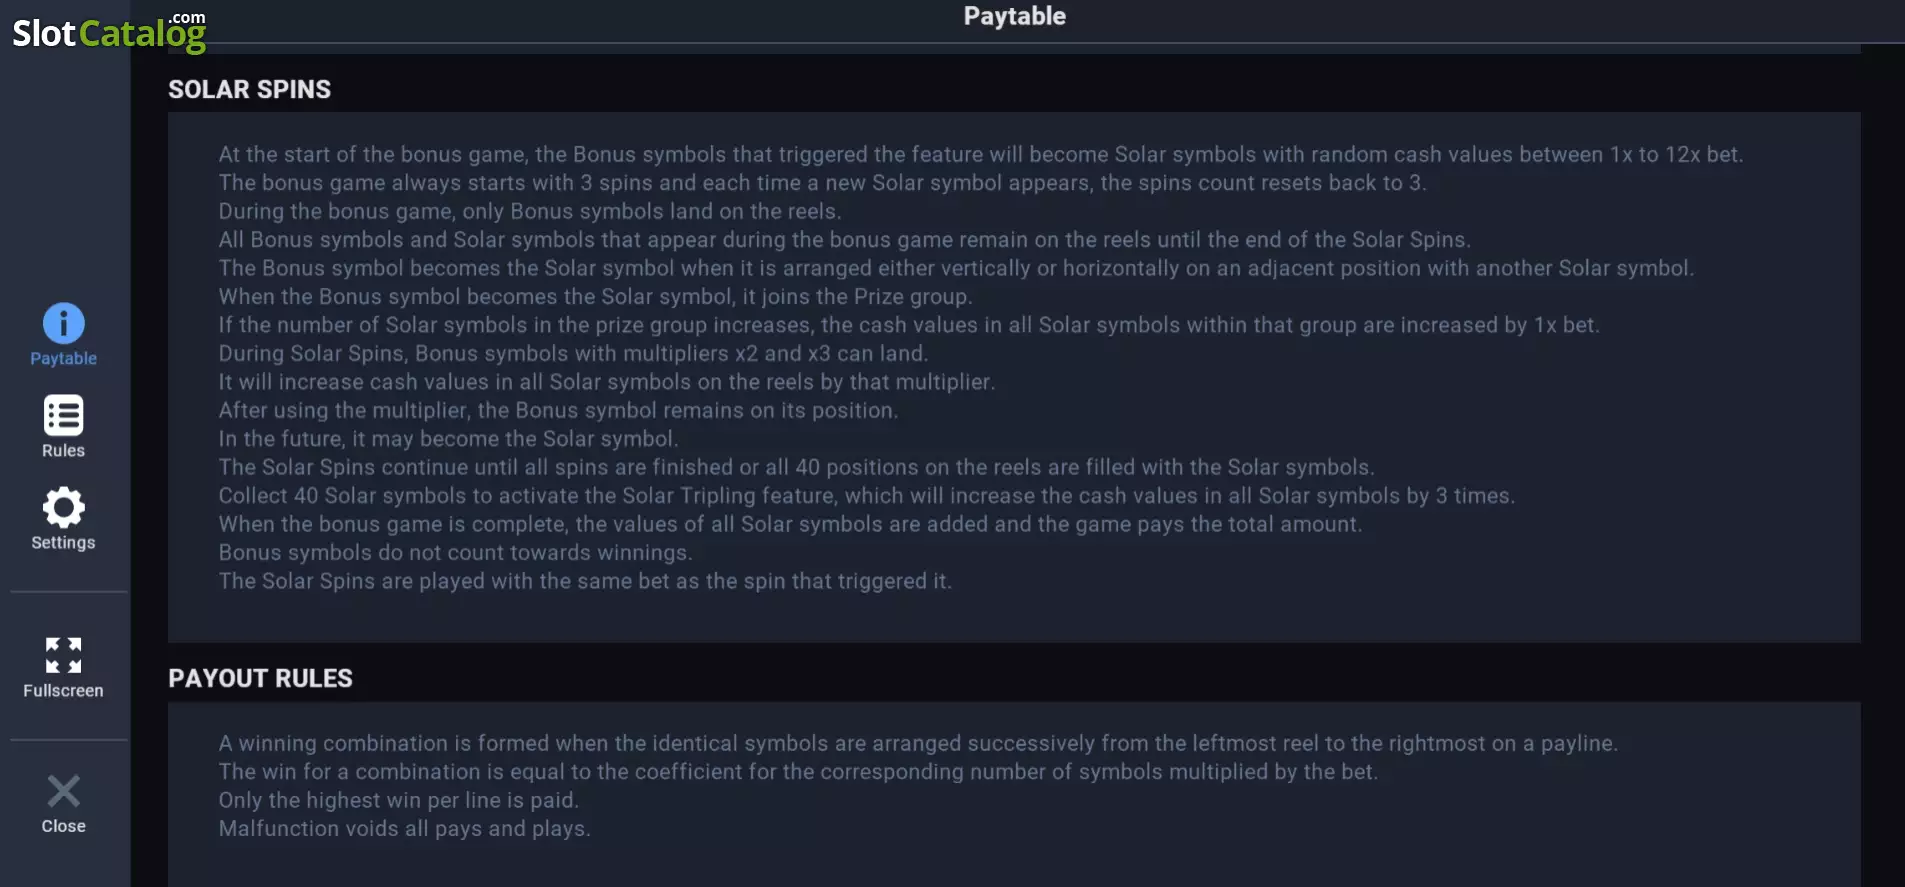Click the Settings text label
Image resolution: width=1905 pixels, height=887 pixels.
pyautogui.click(x=63, y=542)
